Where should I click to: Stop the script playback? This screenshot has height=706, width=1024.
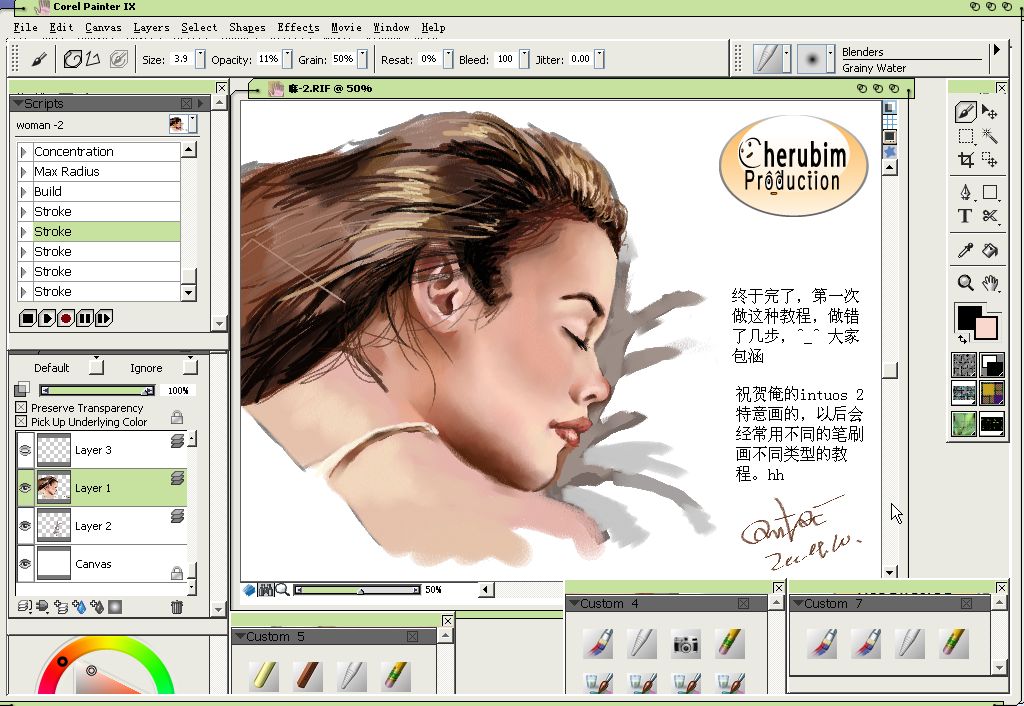click(27, 318)
